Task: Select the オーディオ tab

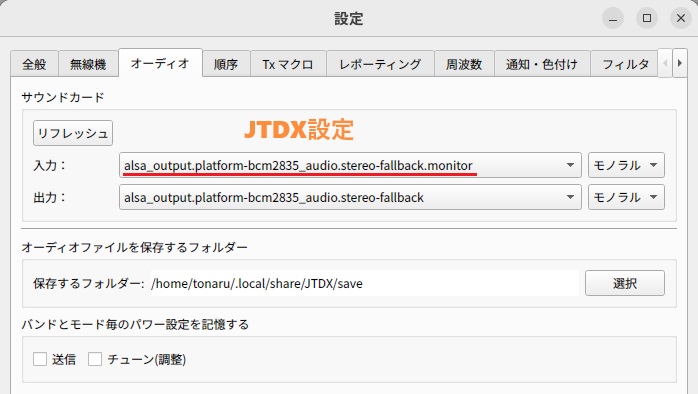Action: [x=160, y=63]
